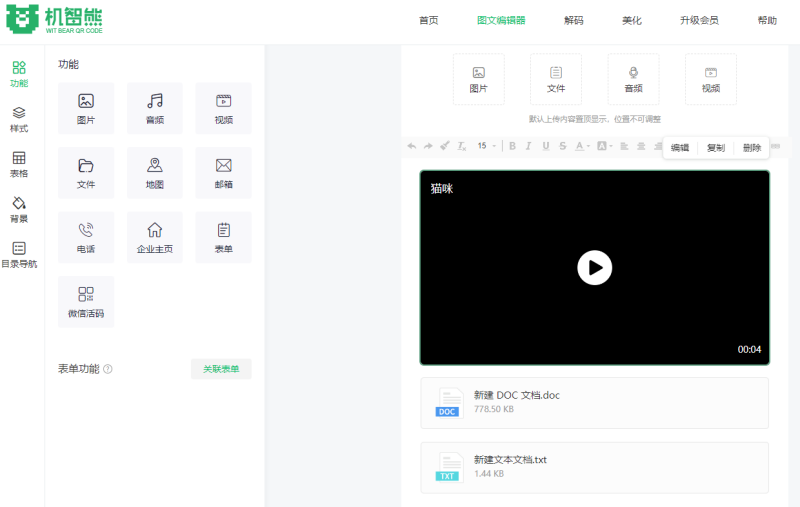Align text center

pyautogui.click(x=641, y=146)
